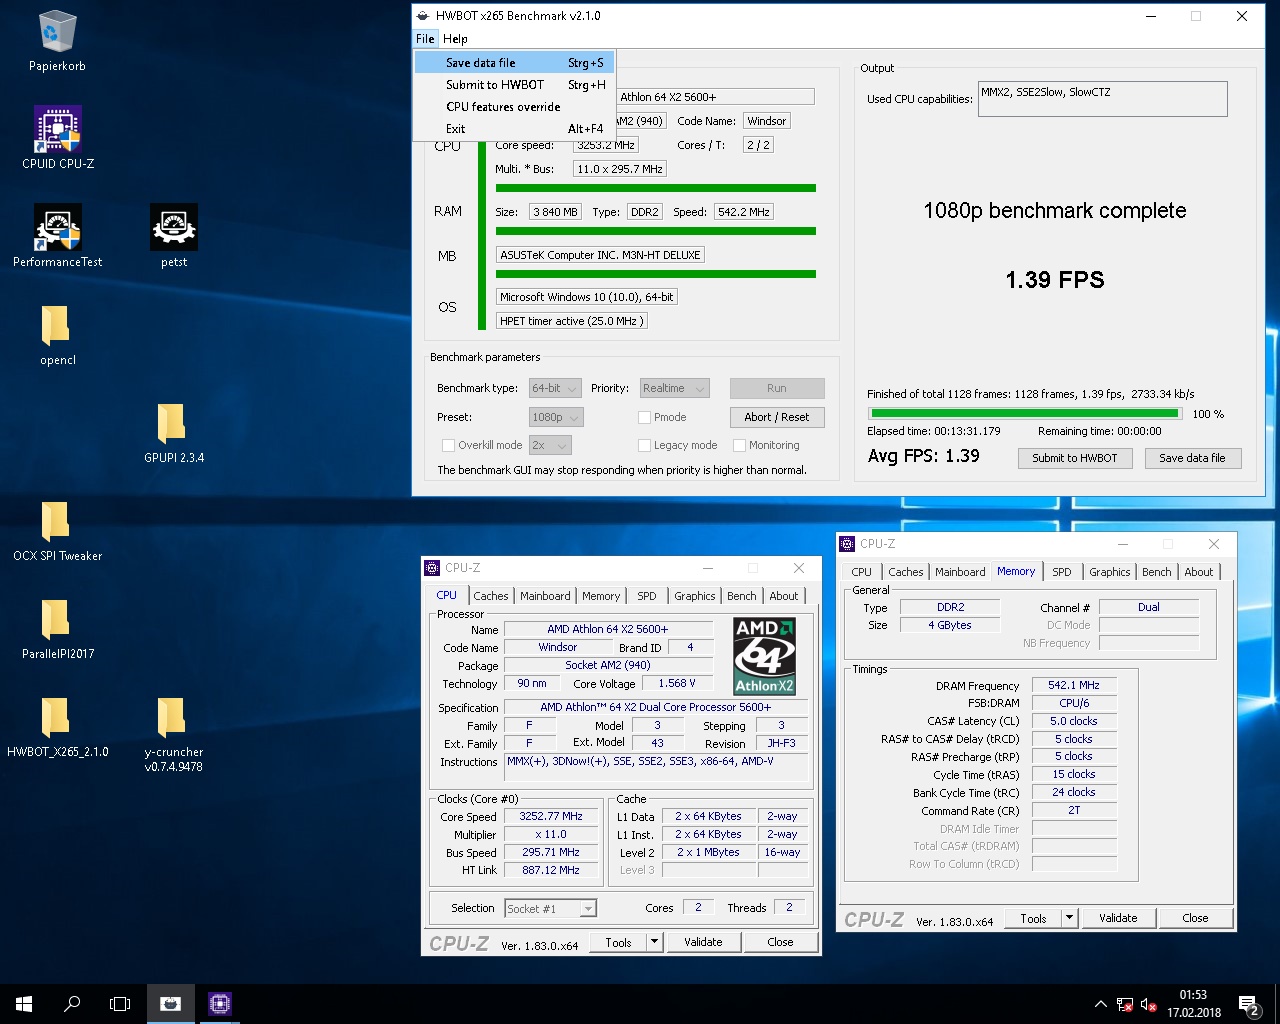Open the Overkill 2x dropdown

tap(549, 445)
